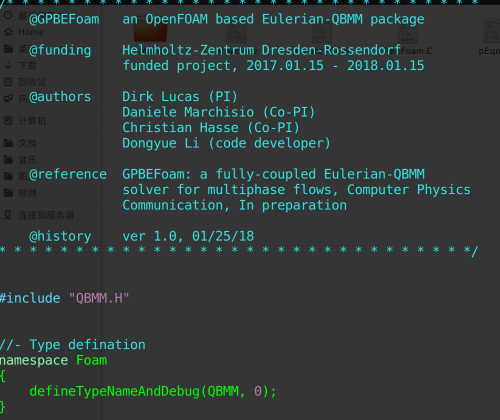Screen dimensions: 500x420
Task: Click the Dongyue Li author line
Action: tap(226, 143)
